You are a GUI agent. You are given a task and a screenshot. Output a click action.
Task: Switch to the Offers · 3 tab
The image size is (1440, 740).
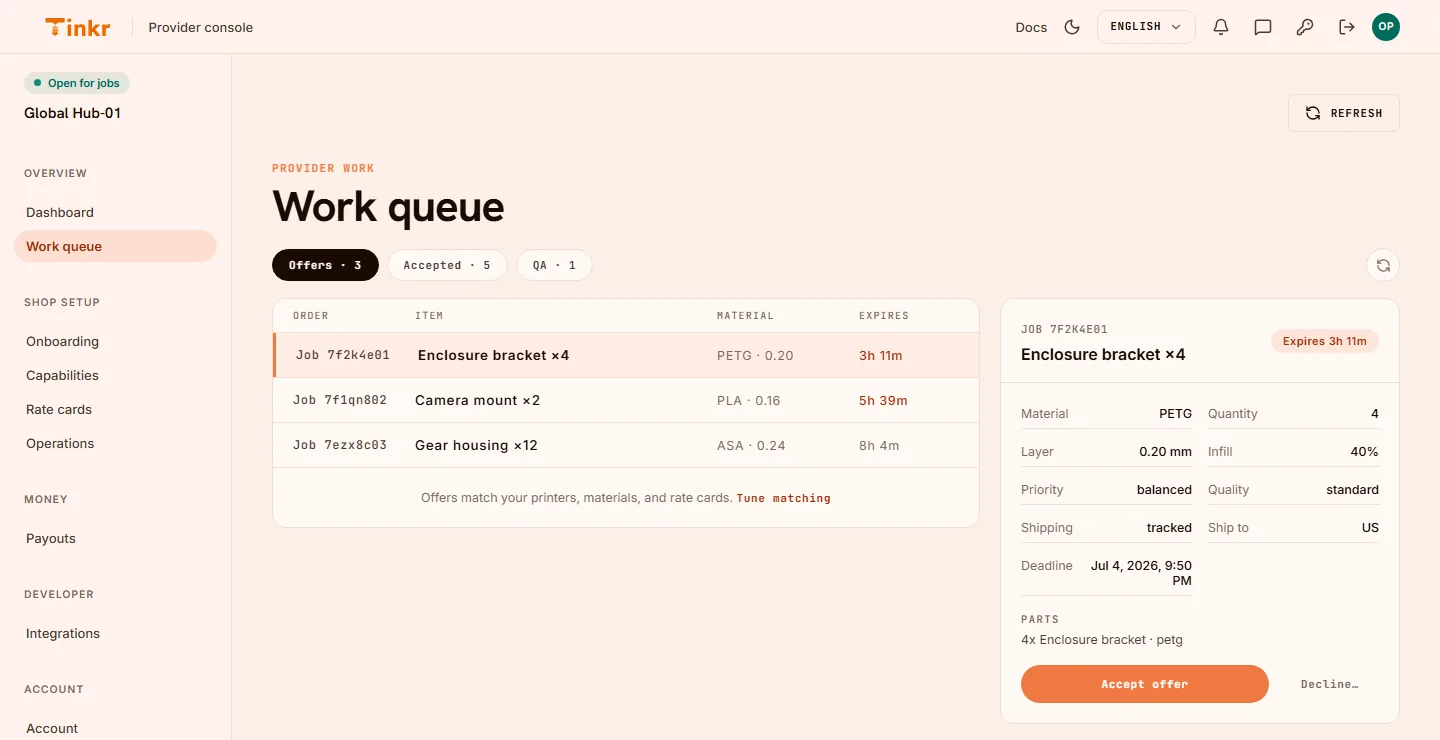click(x=325, y=265)
